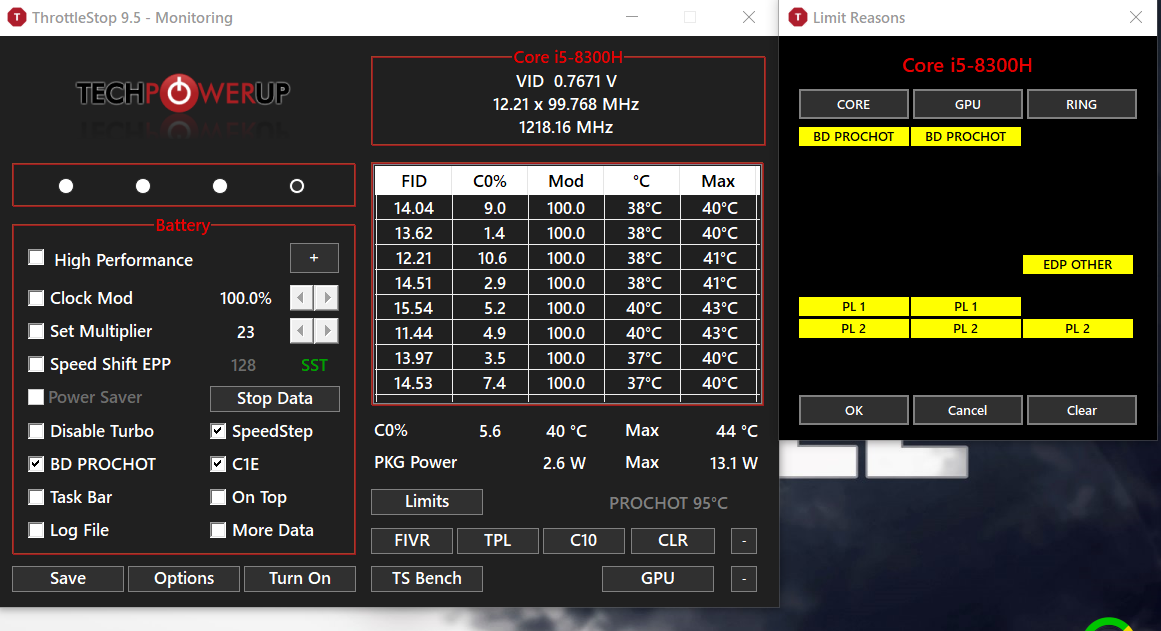Click the Mod column header
This screenshot has height=631, width=1161.
point(566,181)
